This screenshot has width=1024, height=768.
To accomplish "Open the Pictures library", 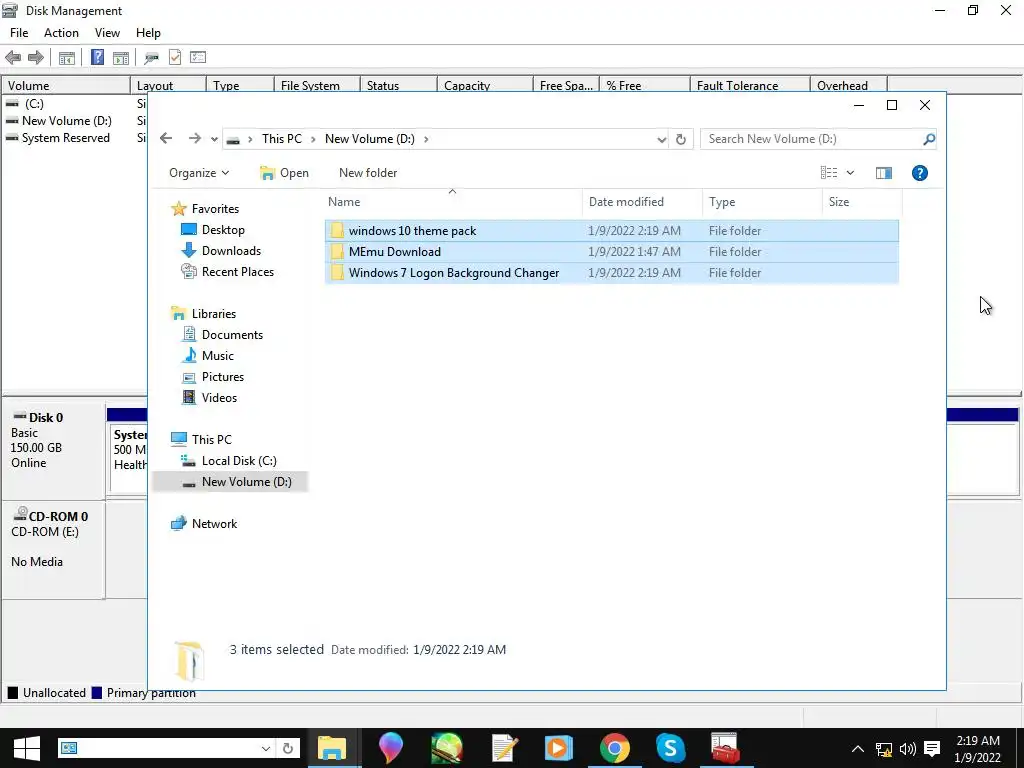I will coord(223,377).
